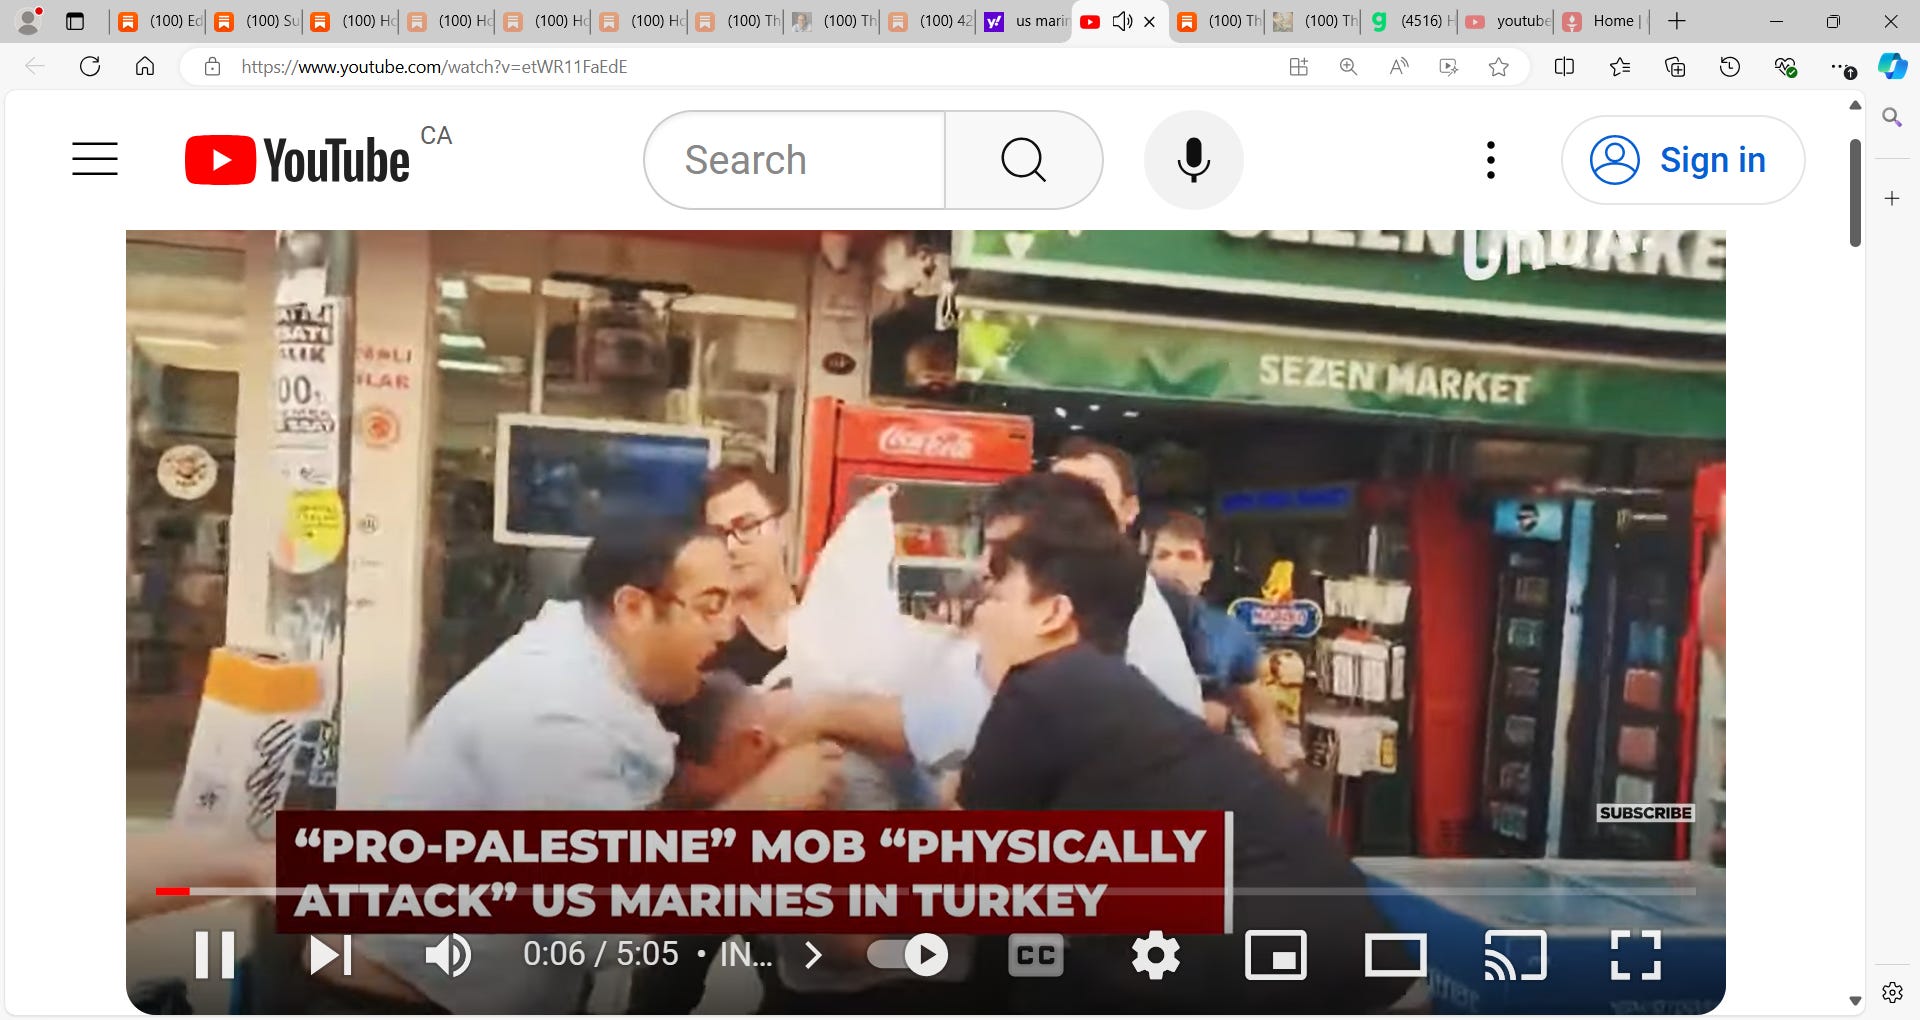Open browser Collections icon
Viewport: 1920px width, 1020px height.
pos(1675,67)
